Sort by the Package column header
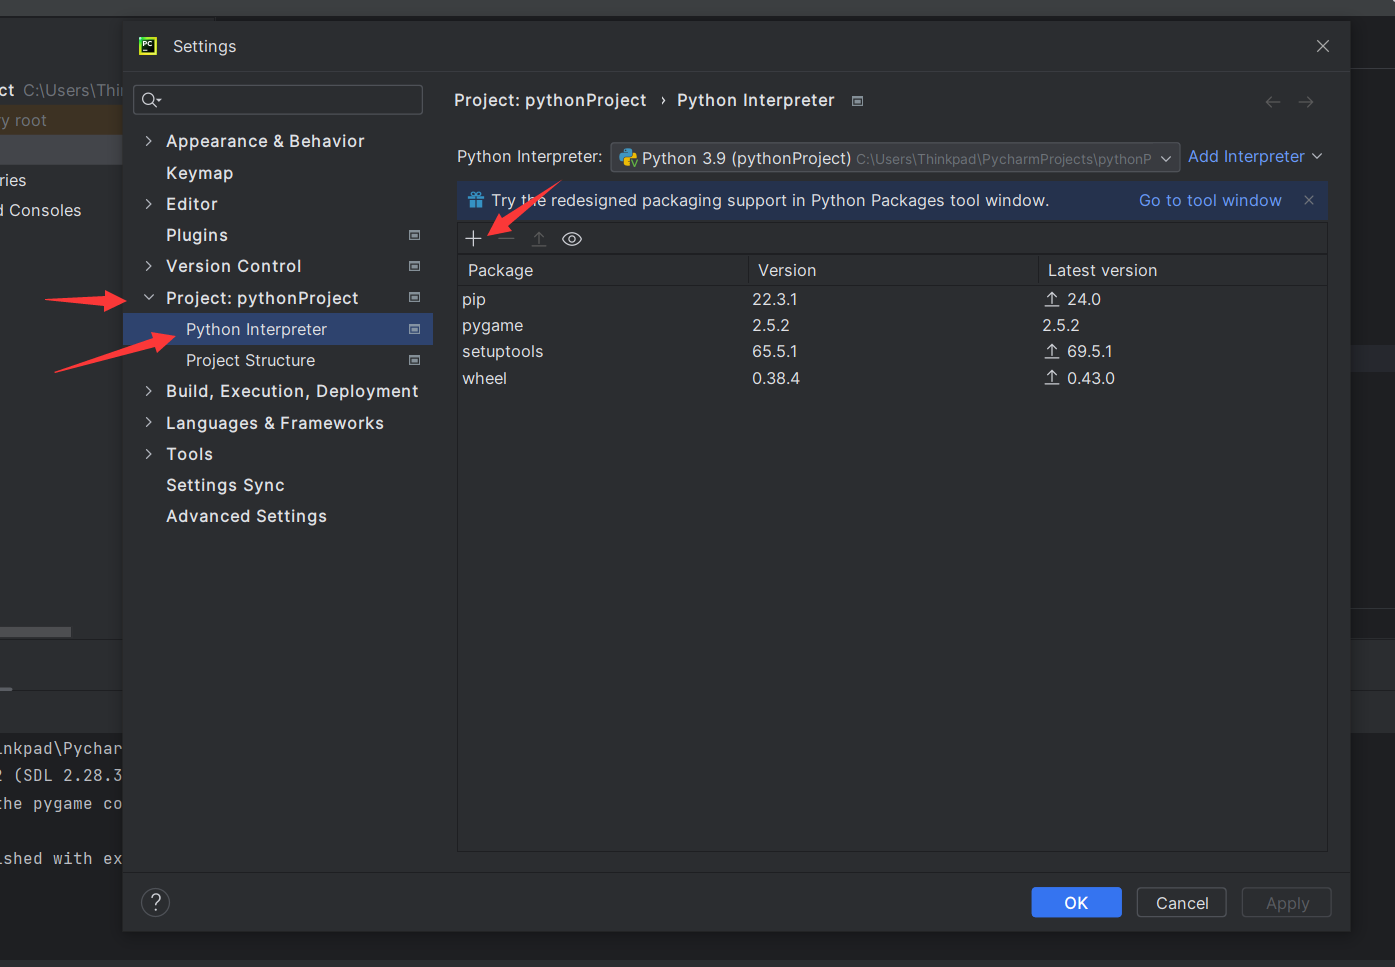Image resolution: width=1395 pixels, height=967 pixels. 603,270
